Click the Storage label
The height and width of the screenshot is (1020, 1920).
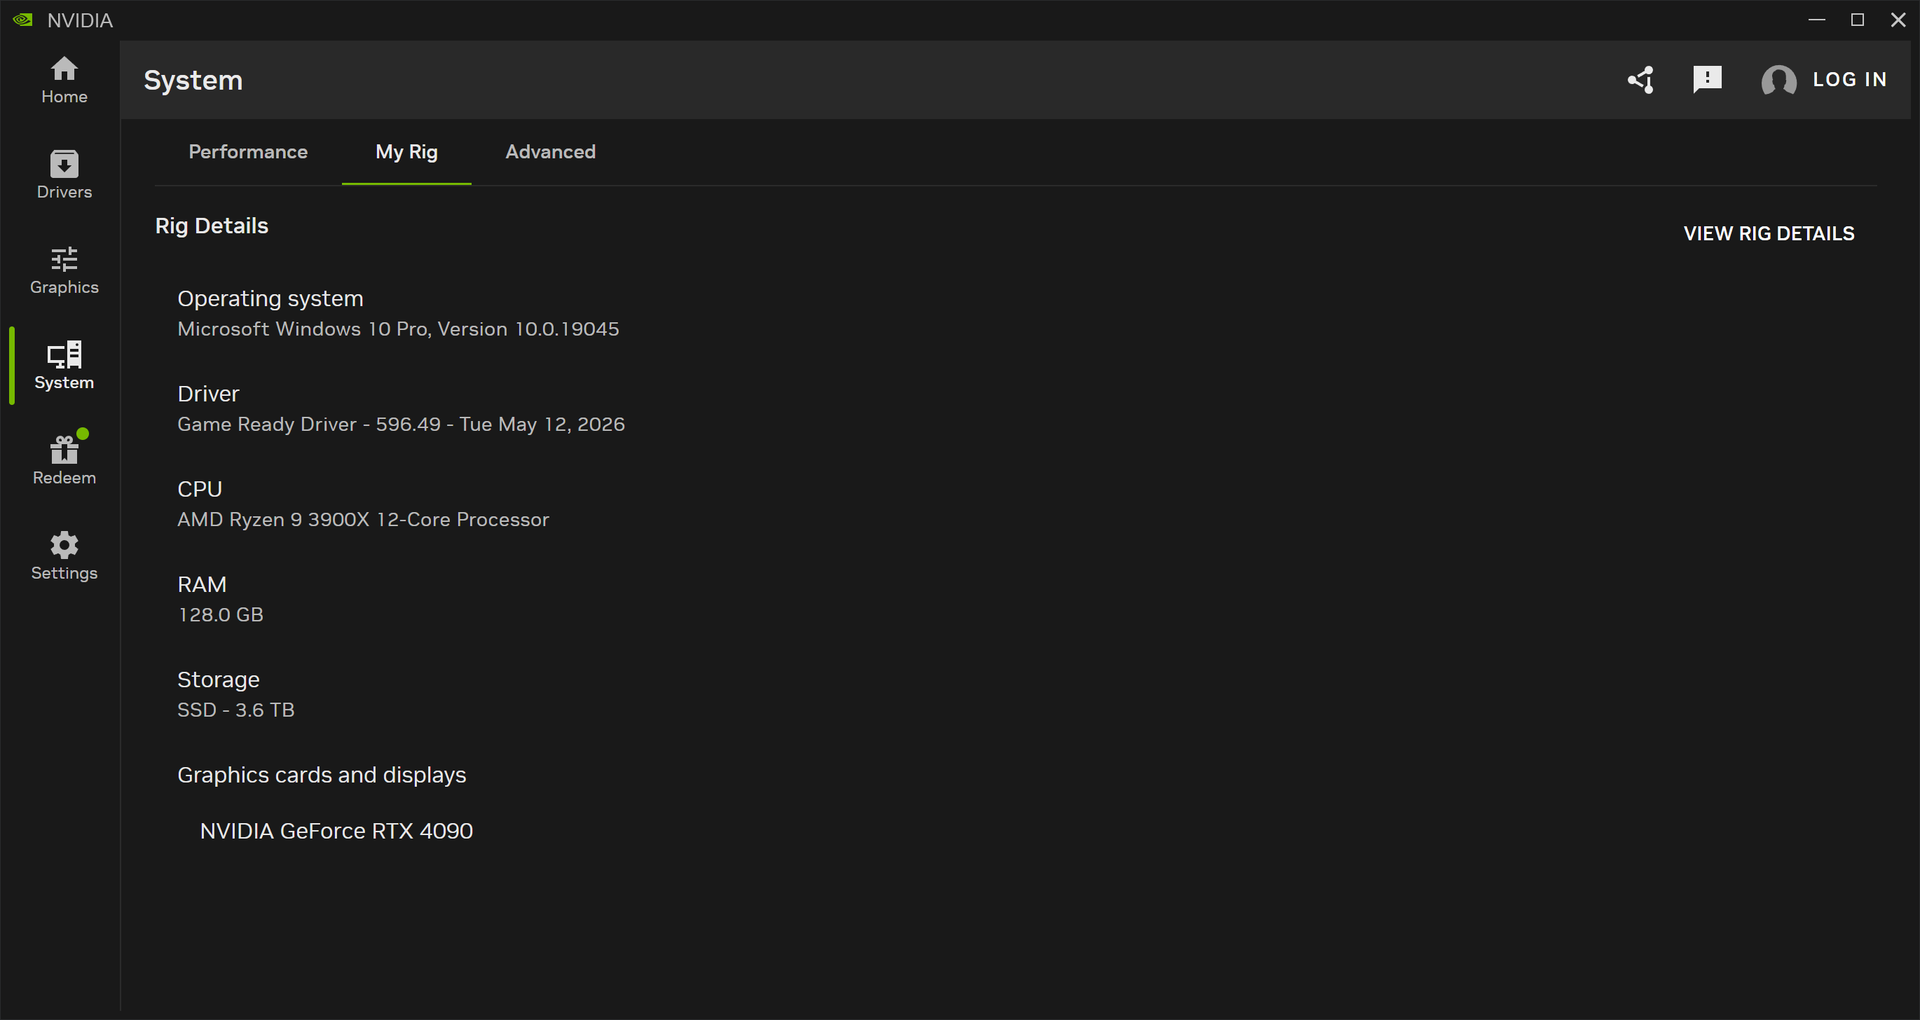(x=218, y=680)
